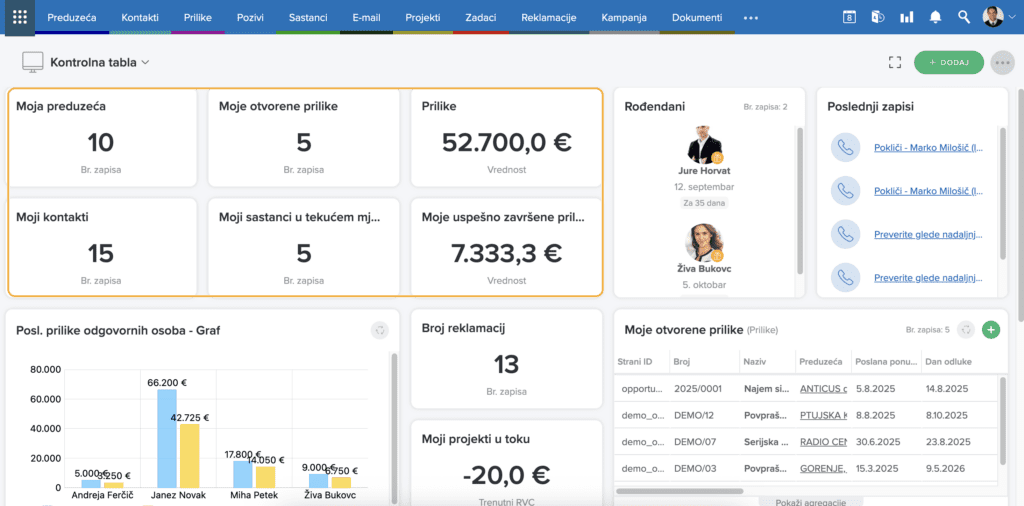The width and height of the screenshot is (1024, 506).
Task: Click the monitor icon beside Kontrolna tabla
Action: [x=32, y=63]
